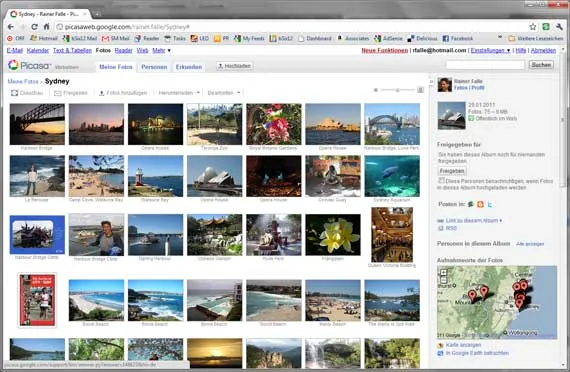Open the Dashboard bookmark
The image size is (570, 372).
(x=315, y=38)
